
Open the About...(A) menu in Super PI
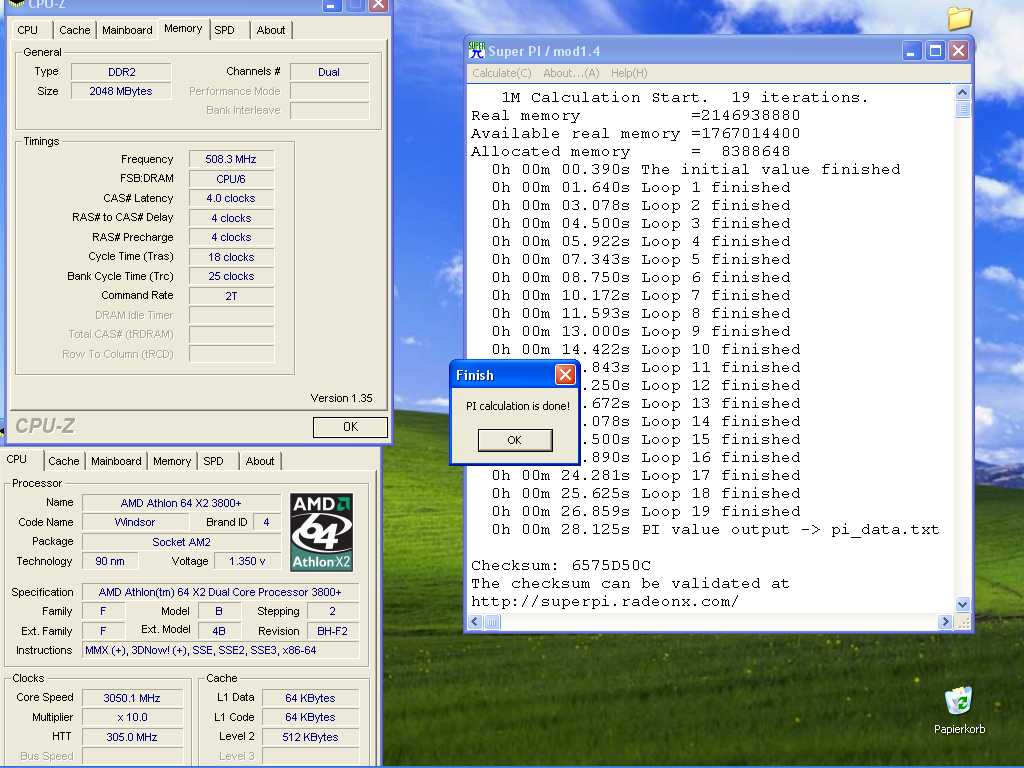point(571,73)
